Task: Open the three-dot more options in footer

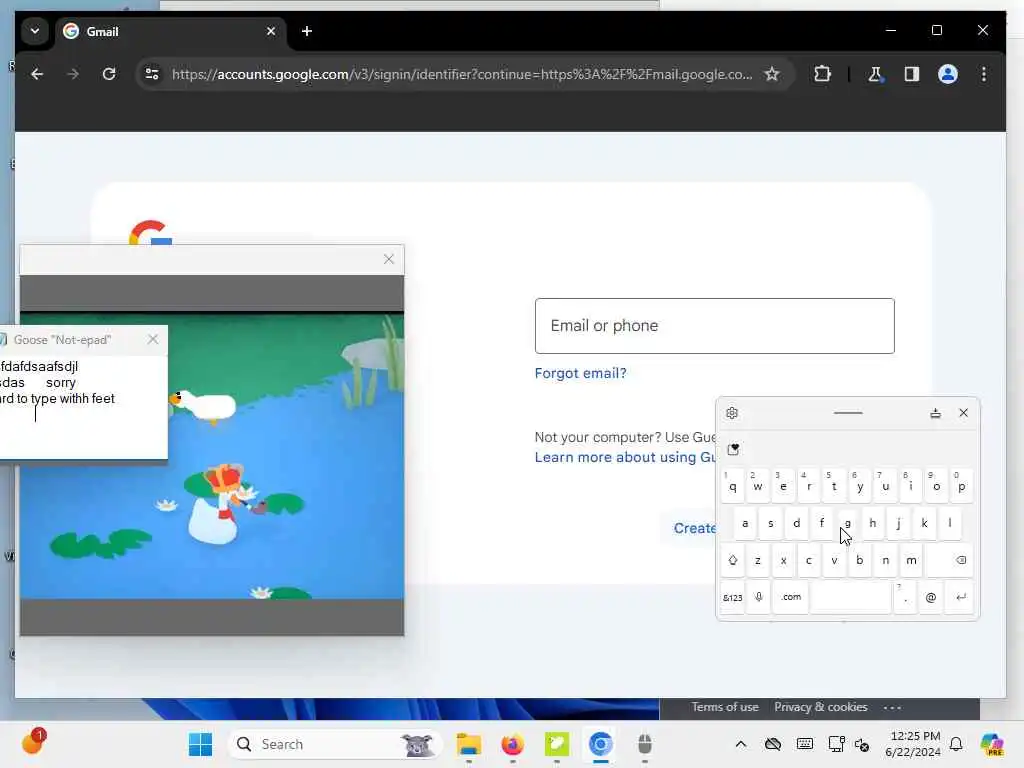Action: point(892,707)
